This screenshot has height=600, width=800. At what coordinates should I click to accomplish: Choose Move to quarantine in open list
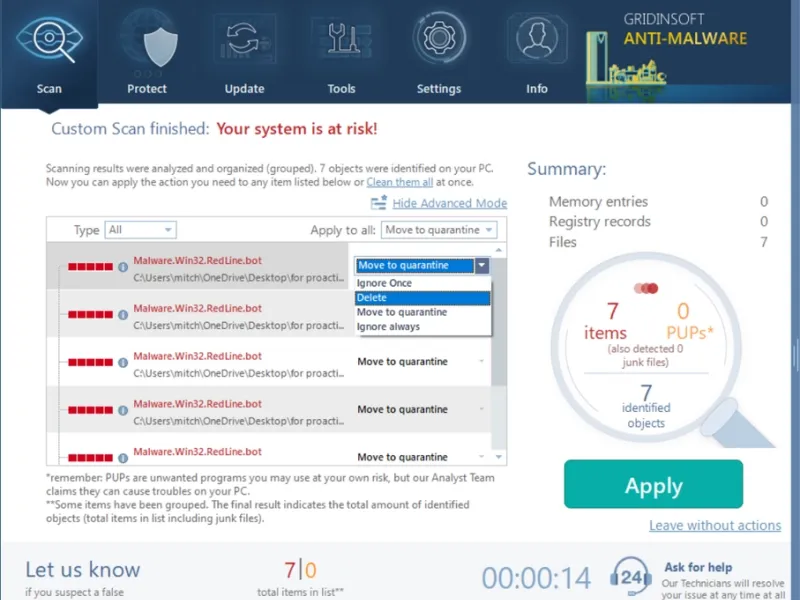[x=422, y=312]
